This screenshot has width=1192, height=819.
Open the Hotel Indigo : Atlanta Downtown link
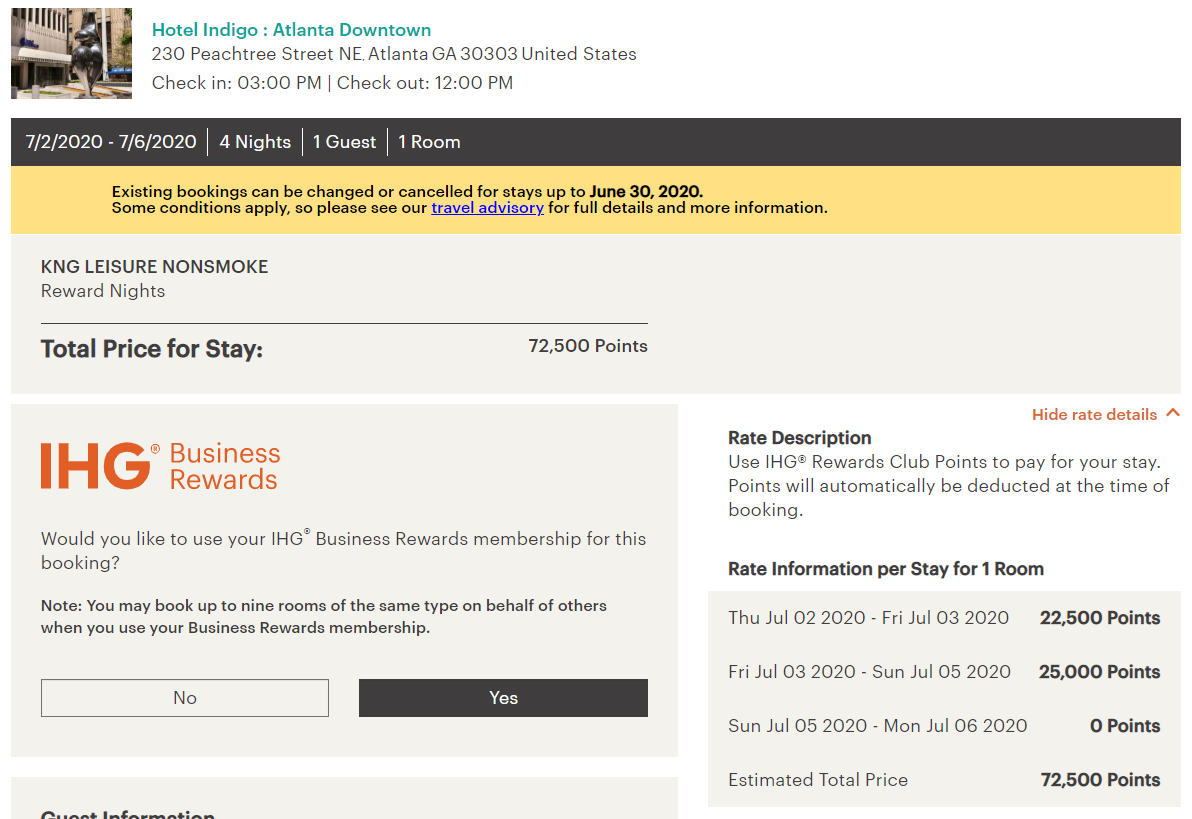tap(291, 30)
